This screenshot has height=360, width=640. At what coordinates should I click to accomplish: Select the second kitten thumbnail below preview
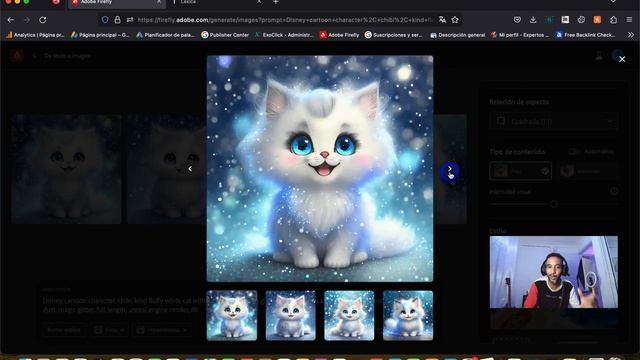coord(291,316)
